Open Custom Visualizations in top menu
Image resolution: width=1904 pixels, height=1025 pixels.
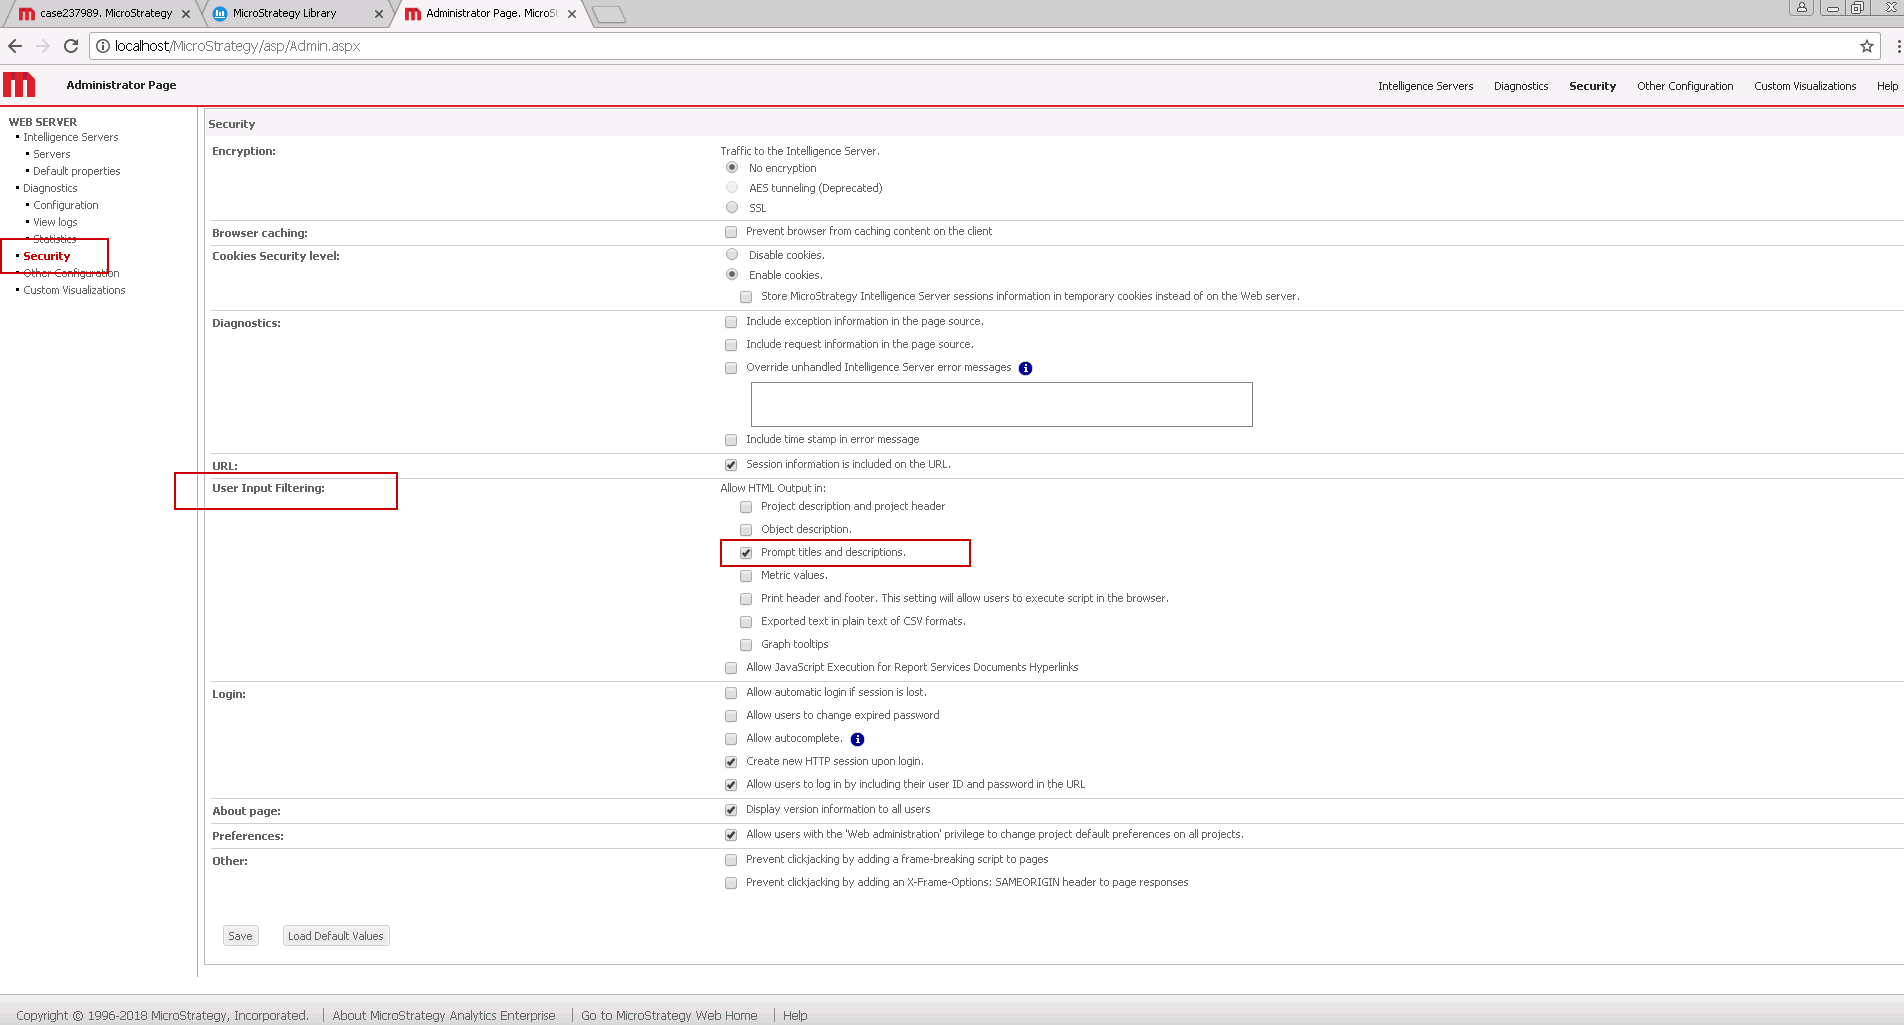[1805, 86]
